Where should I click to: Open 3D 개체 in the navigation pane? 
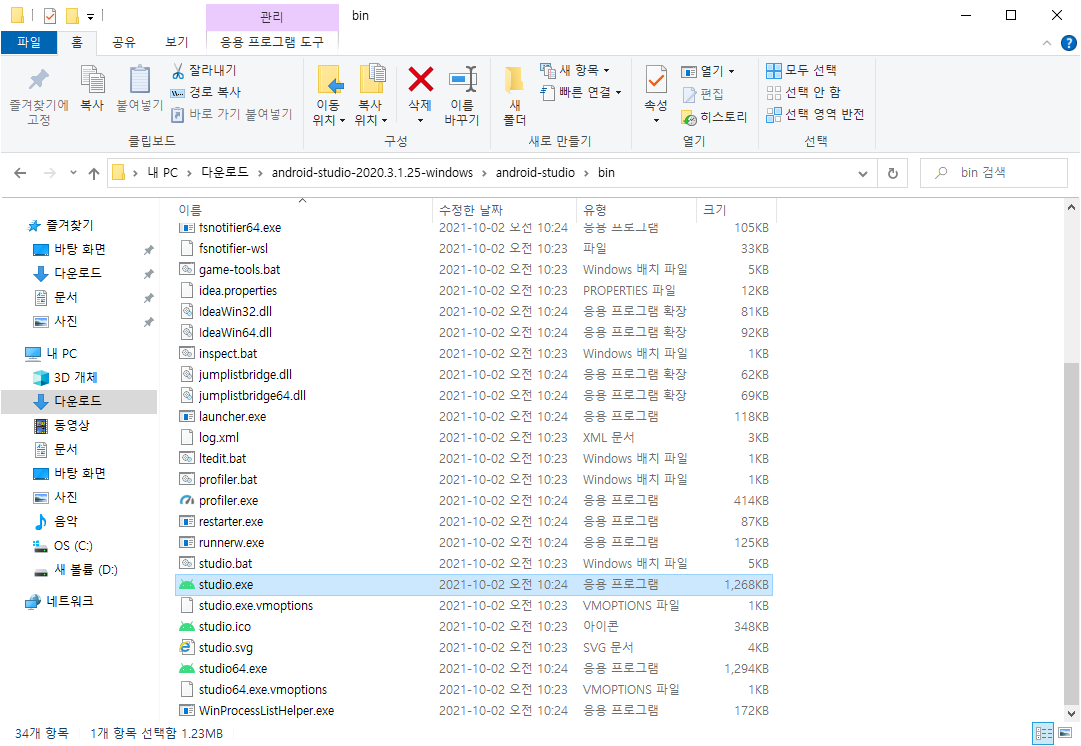[74, 378]
